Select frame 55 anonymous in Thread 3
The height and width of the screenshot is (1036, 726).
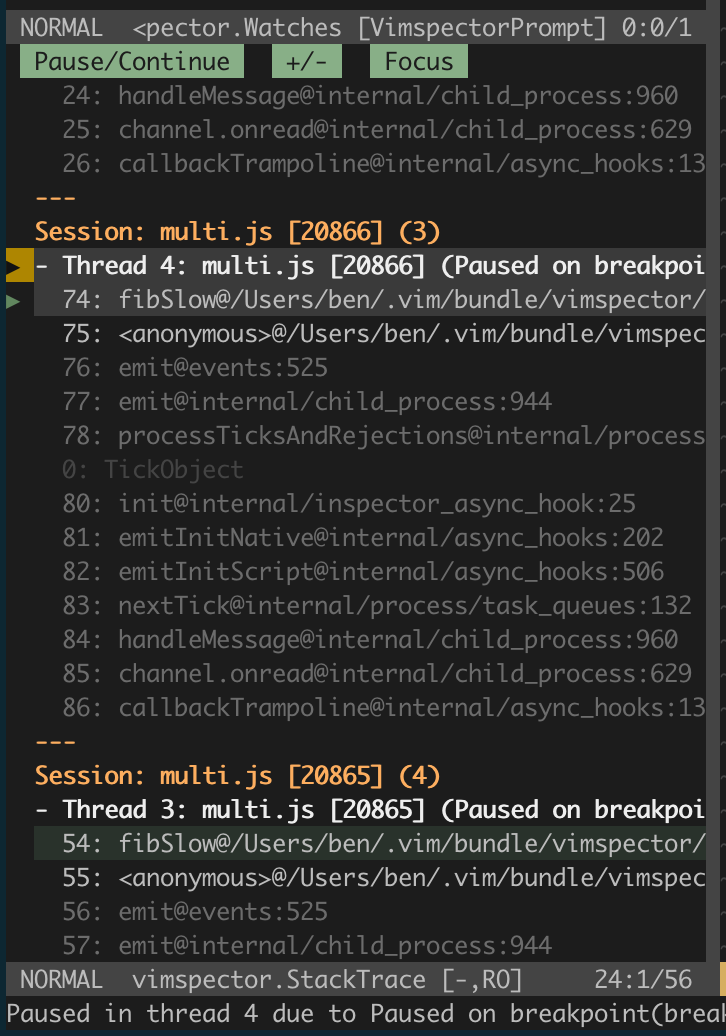(370, 878)
